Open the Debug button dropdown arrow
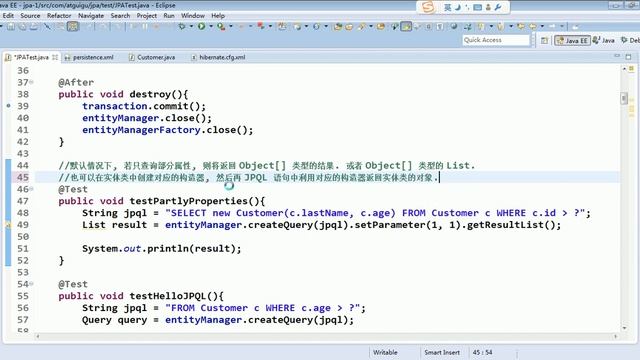Viewport: 640px width, 360px height. pyautogui.click(x=191, y=27)
